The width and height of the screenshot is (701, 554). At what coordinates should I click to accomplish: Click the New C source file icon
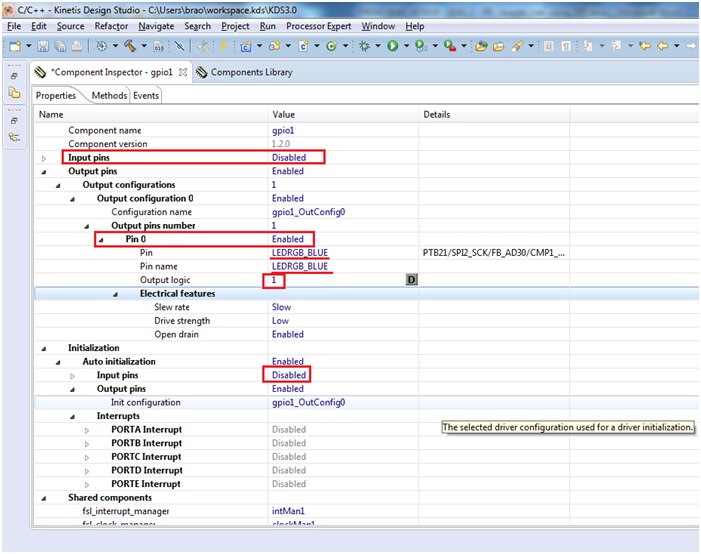coord(304,46)
